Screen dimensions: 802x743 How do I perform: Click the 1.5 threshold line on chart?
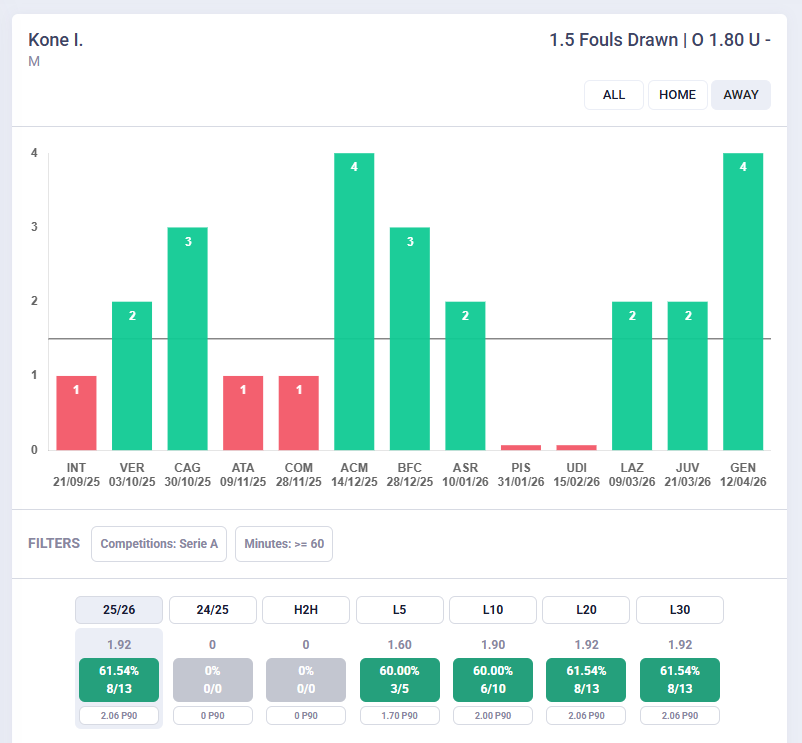pos(409,339)
